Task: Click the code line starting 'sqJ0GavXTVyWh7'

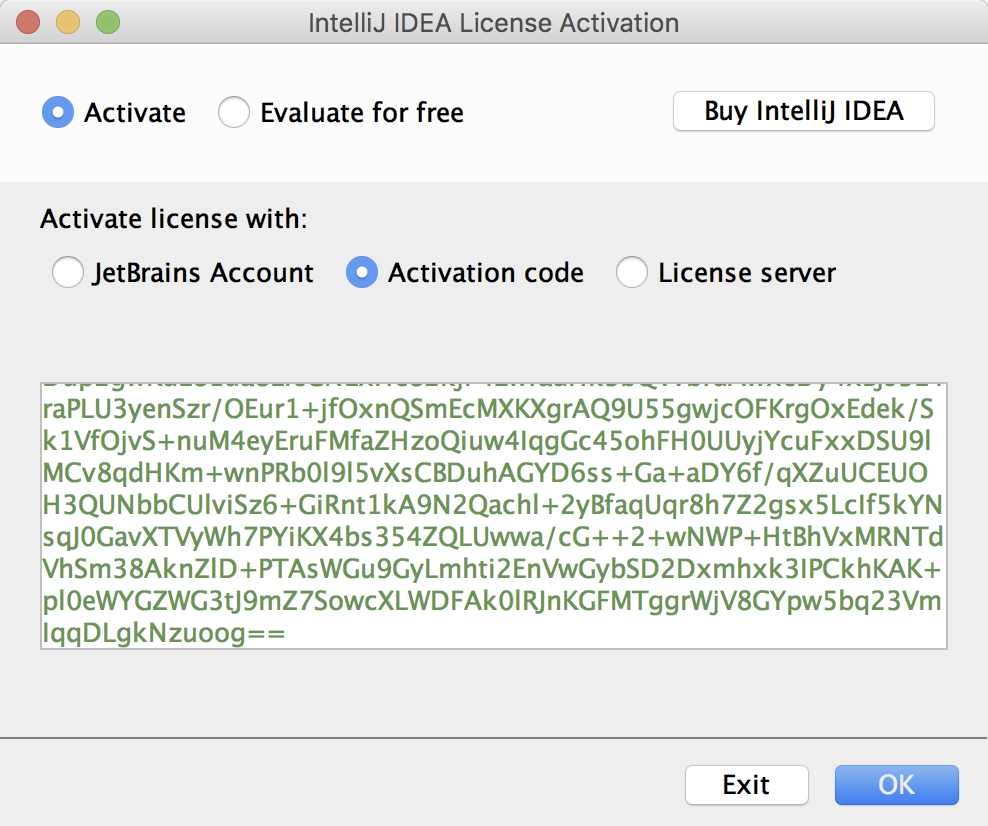Action: [493, 537]
